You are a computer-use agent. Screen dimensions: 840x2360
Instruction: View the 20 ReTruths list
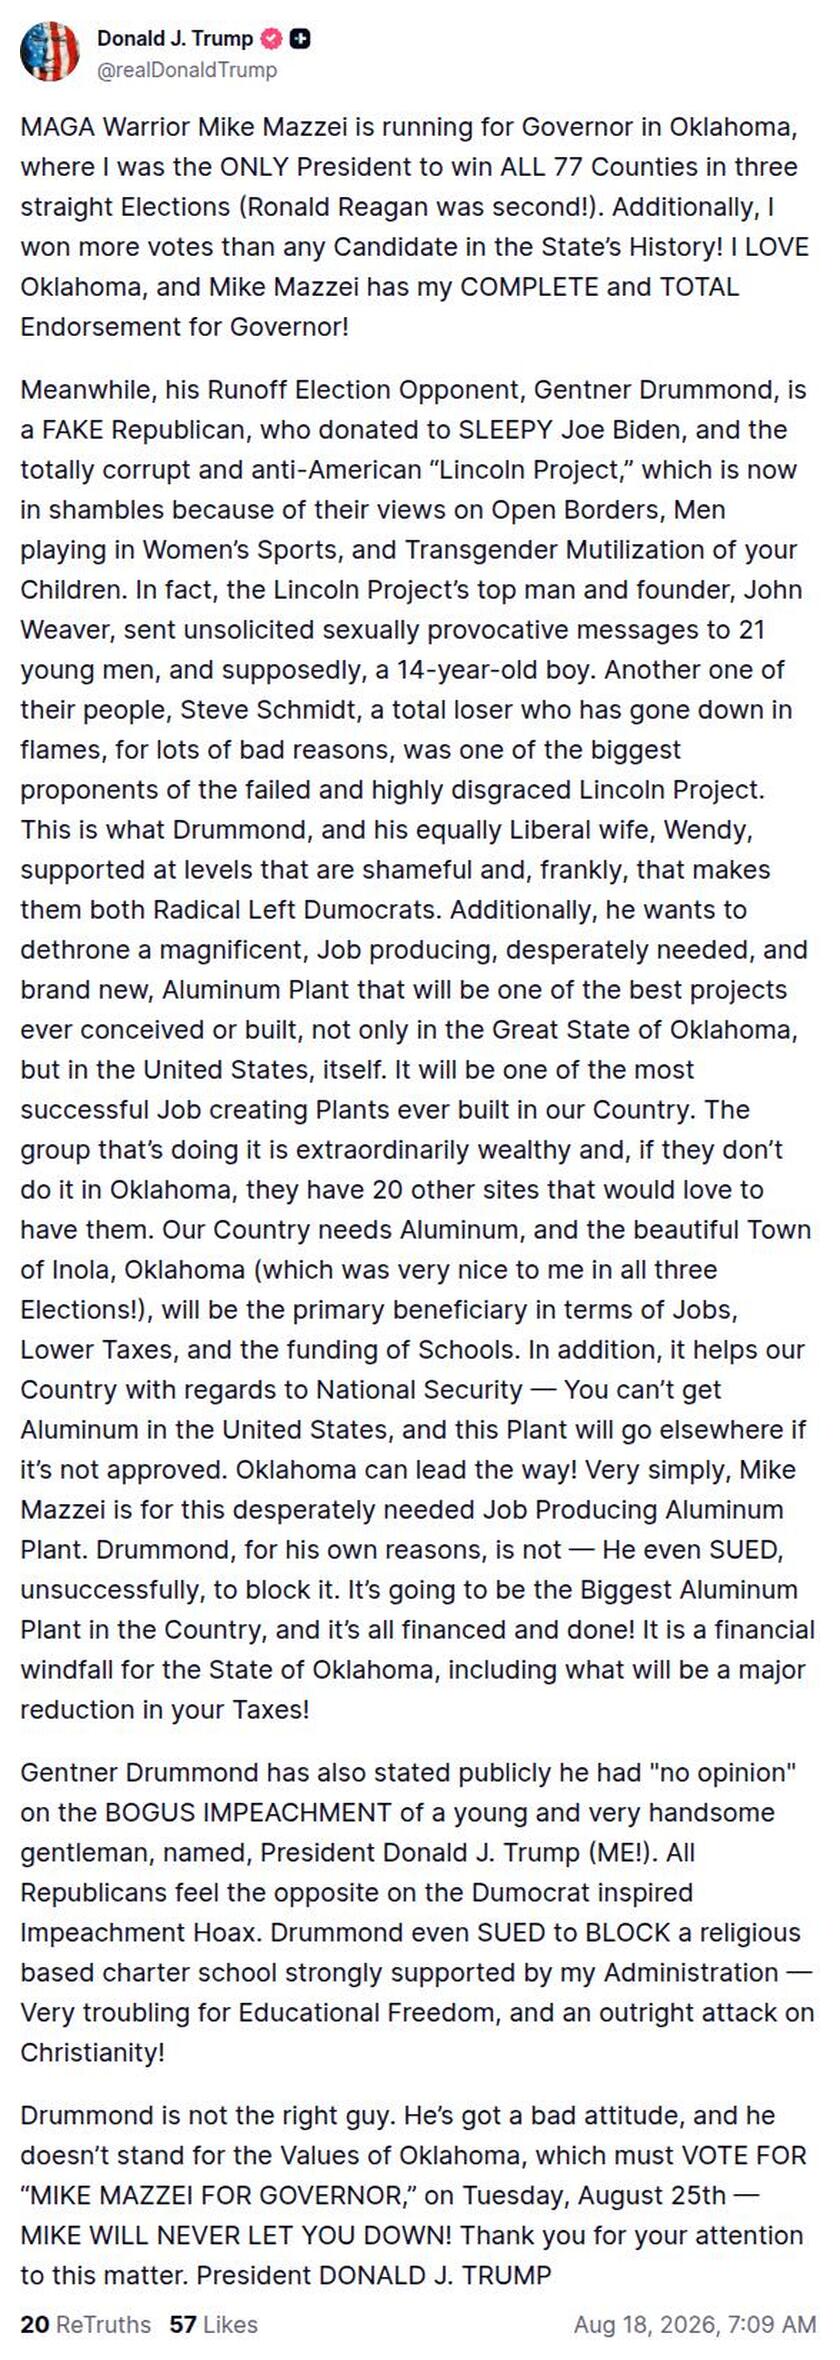pos(85,2324)
